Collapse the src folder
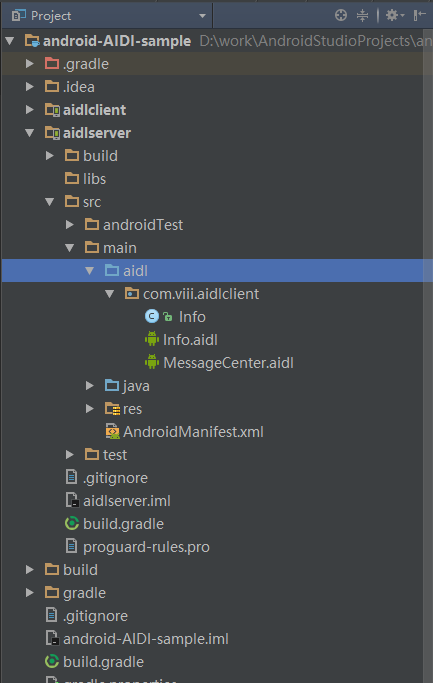433x683 pixels. [50, 202]
